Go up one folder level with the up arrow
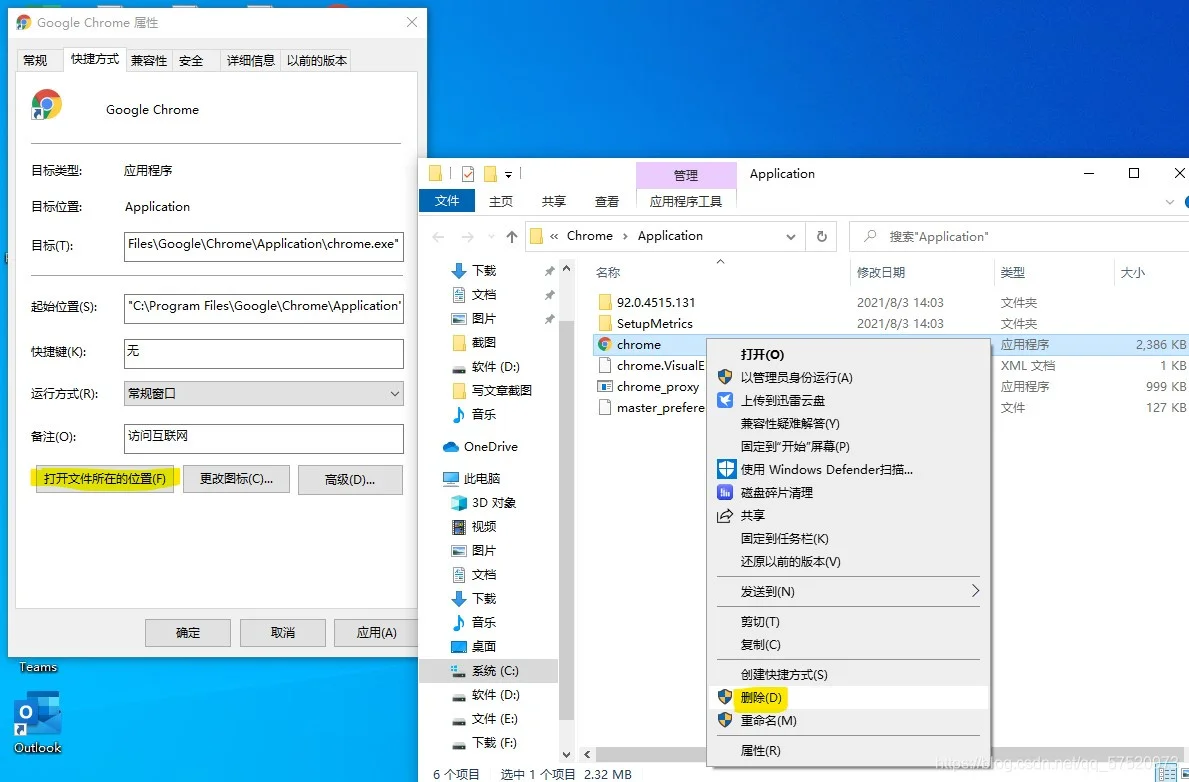The image size is (1189, 782). point(512,237)
